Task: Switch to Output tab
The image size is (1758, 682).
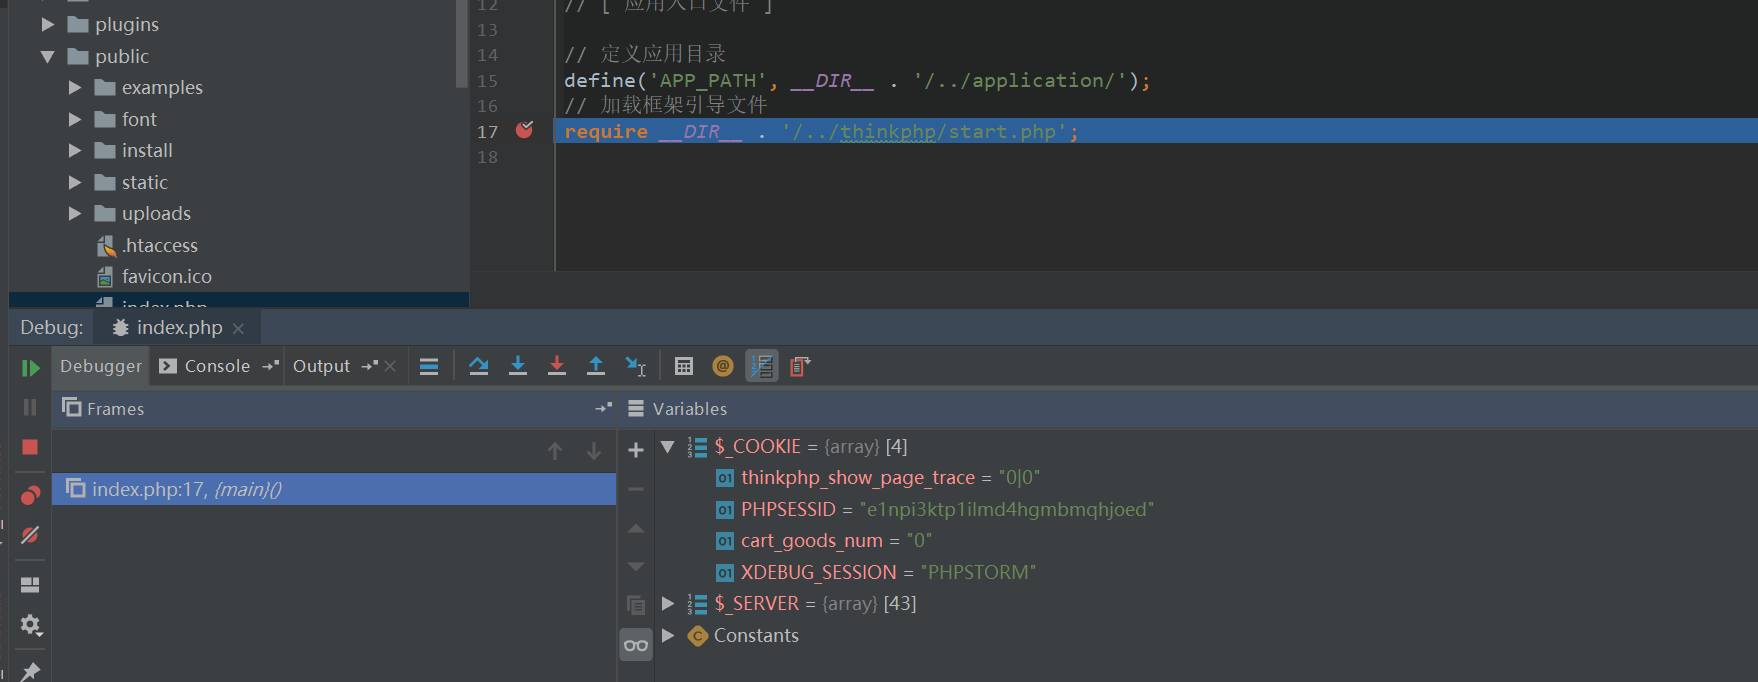Action: 321,366
